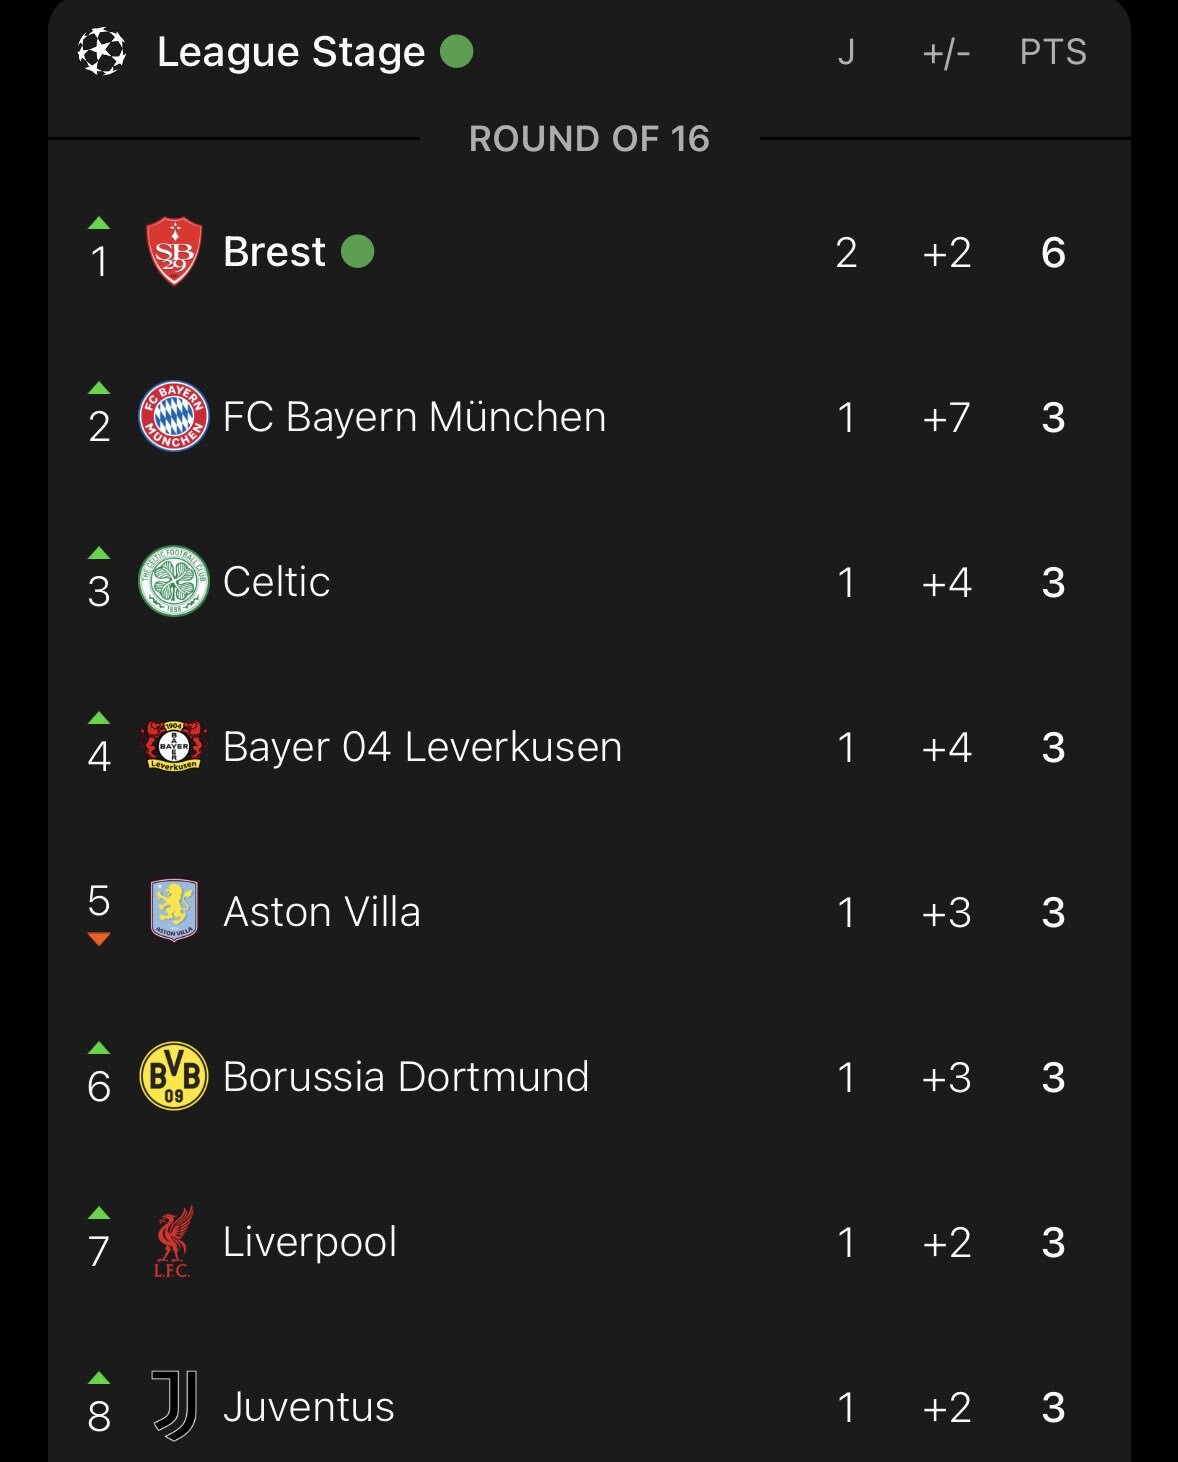Open the Juventus logo
This screenshot has width=1178, height=1462.
click(x=174, y=1406)
